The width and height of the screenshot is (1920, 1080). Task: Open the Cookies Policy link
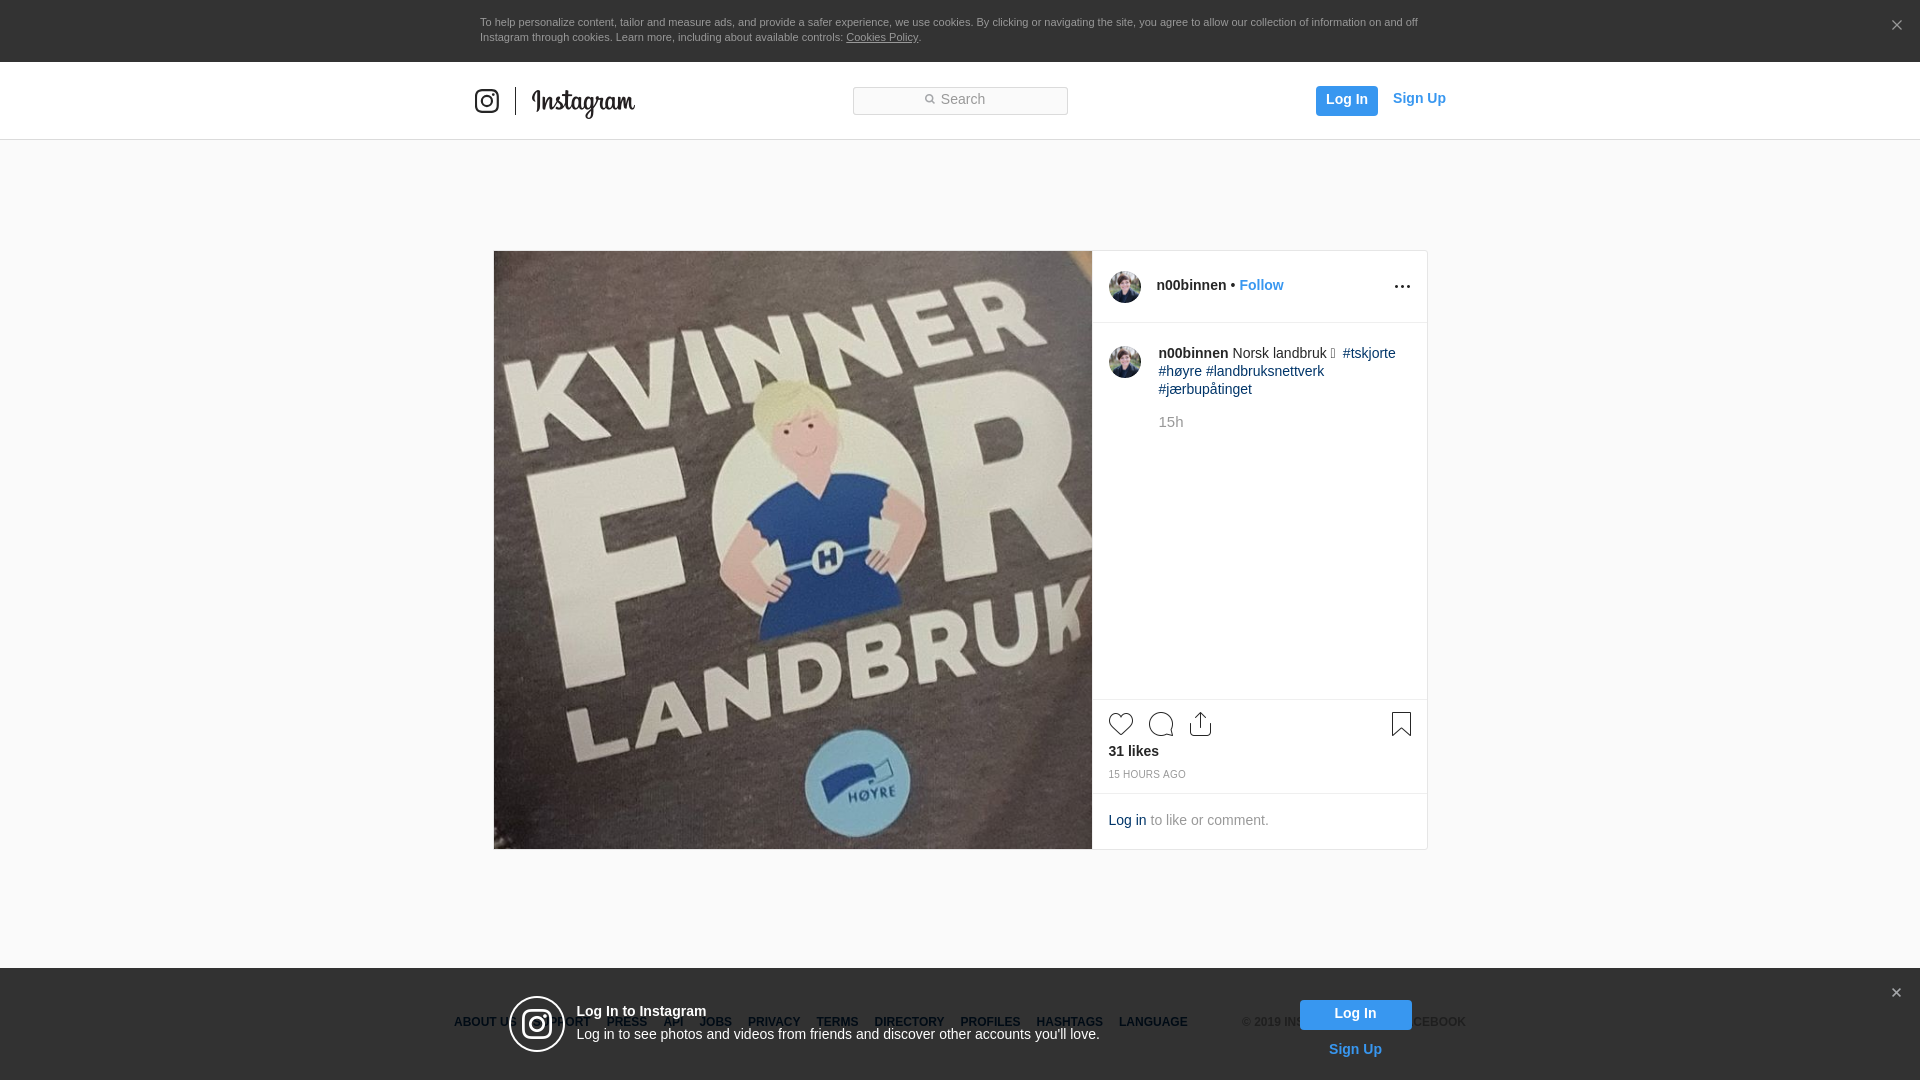tap(881, 37)
